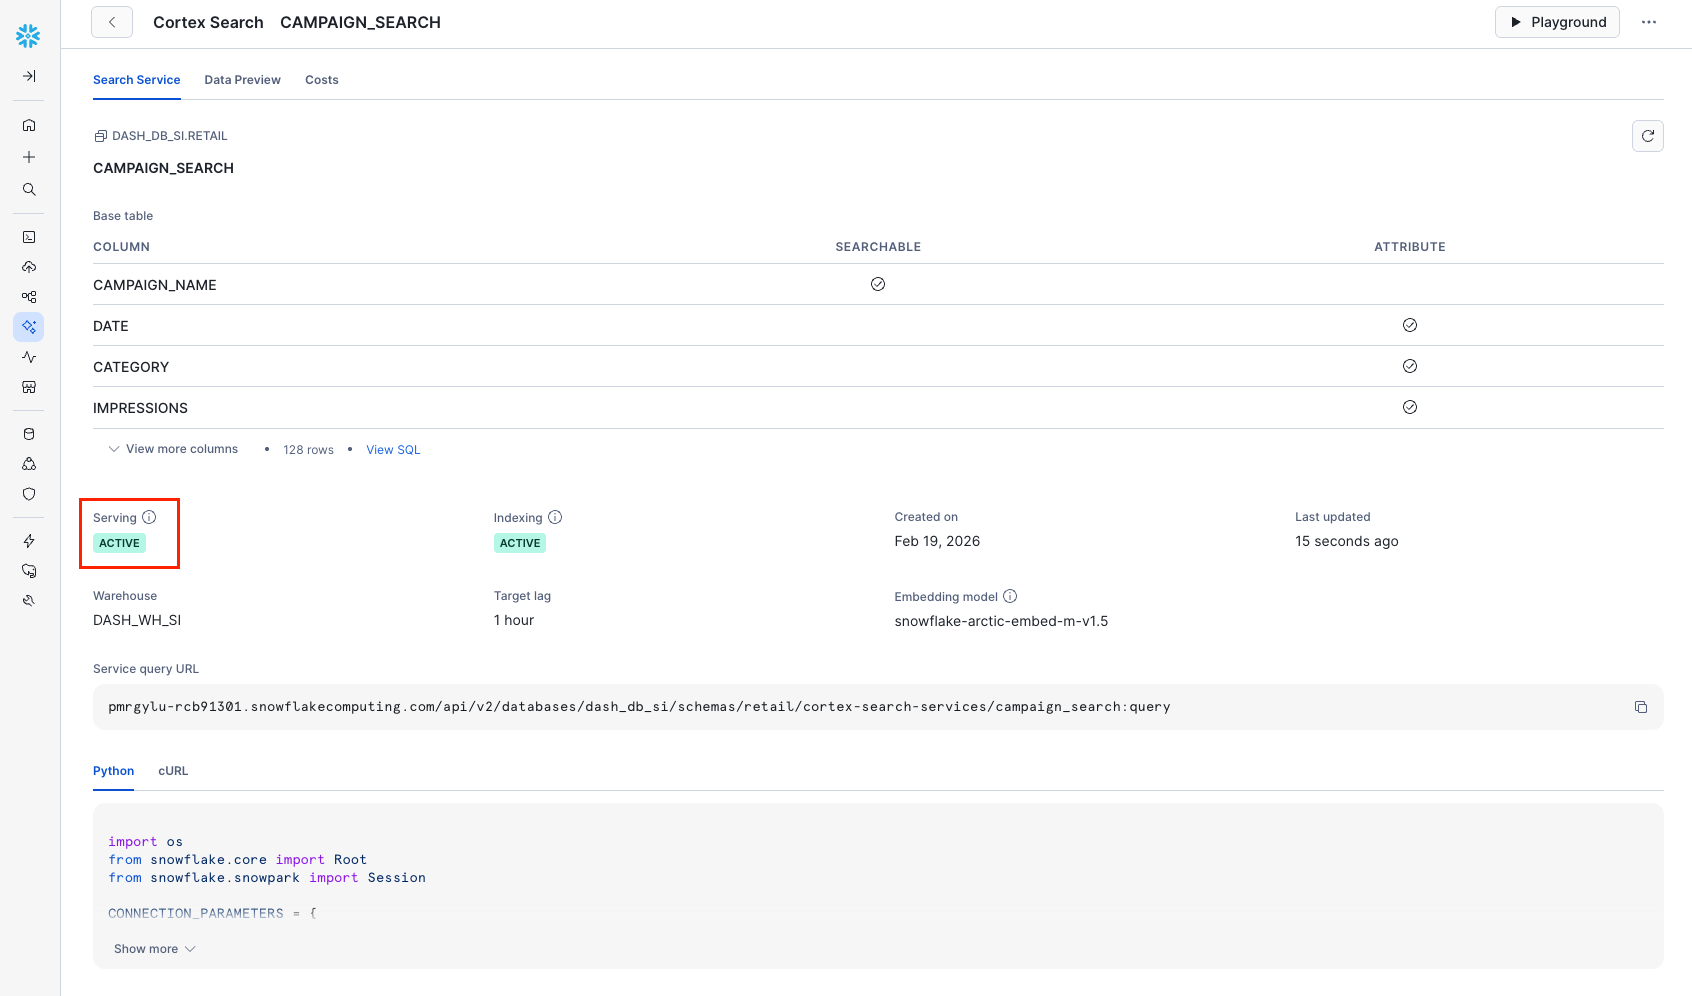The image size is (1692, 996).
Task: Open the three-dot more options menu
Action: 1648,22
